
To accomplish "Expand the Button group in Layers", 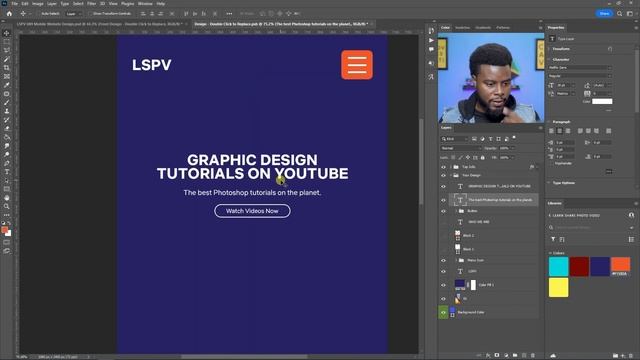I will click(456, 211).
